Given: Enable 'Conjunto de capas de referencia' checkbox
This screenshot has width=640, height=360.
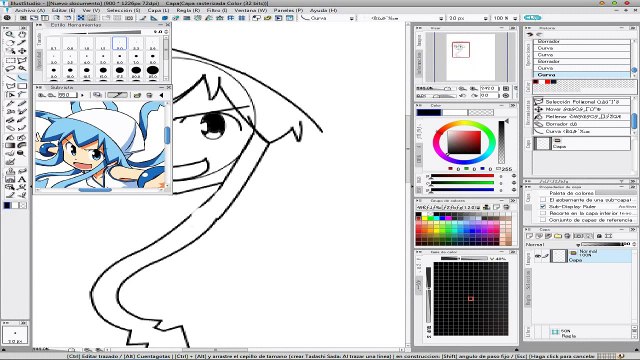Looking at the screenshot, I should (x=543, y=220).
